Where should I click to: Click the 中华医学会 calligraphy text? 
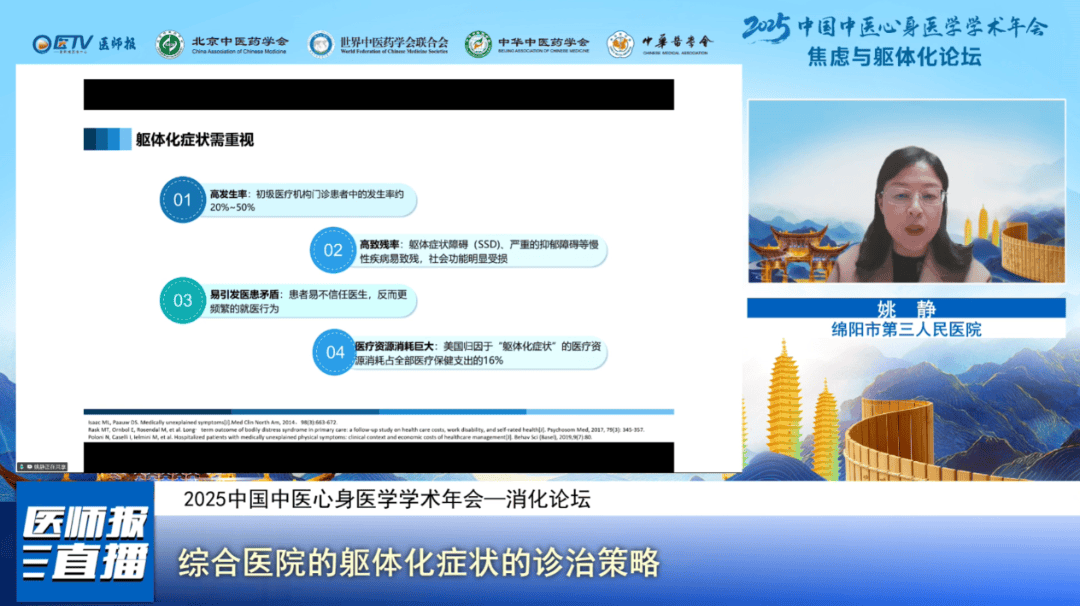676,44
